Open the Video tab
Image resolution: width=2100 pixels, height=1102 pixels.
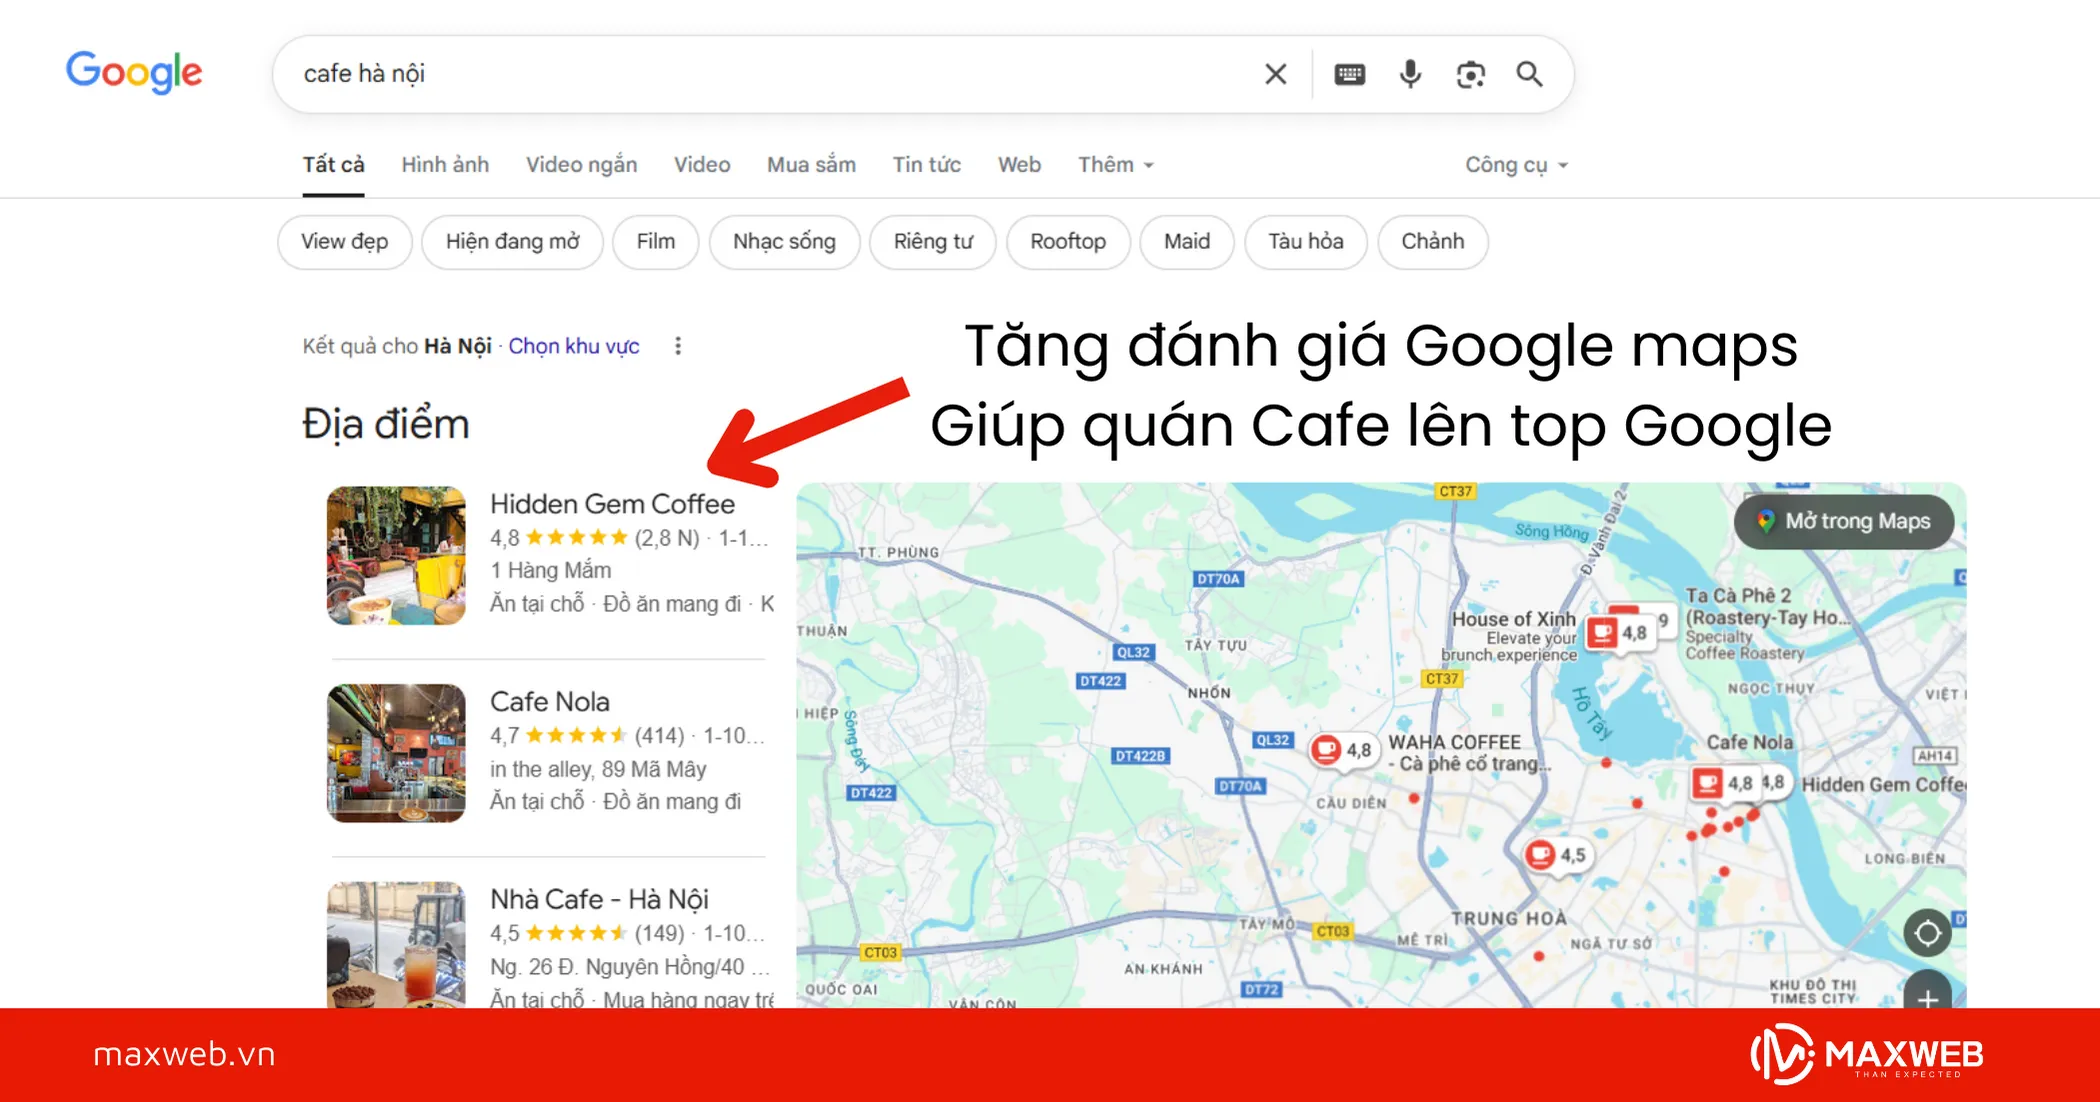pyautogui.click(x=702, y=165)
